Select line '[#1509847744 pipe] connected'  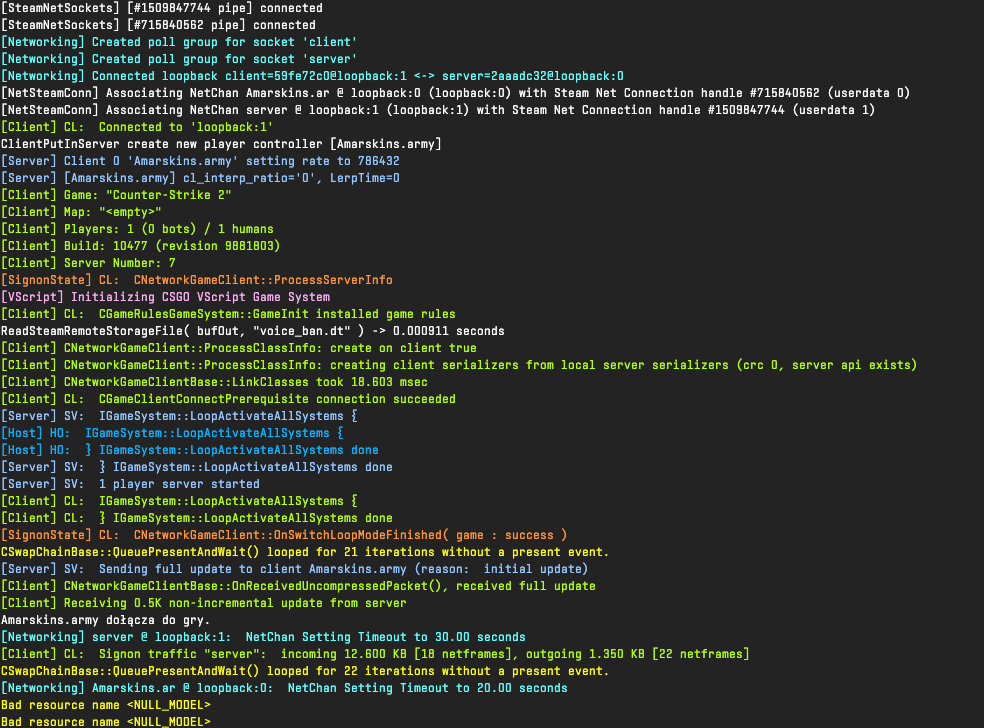click(162, 8)
